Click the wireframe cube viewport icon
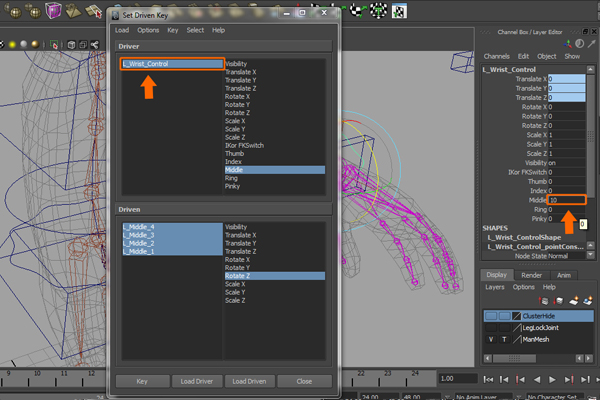The image size is (600, 400). (71, 45)
